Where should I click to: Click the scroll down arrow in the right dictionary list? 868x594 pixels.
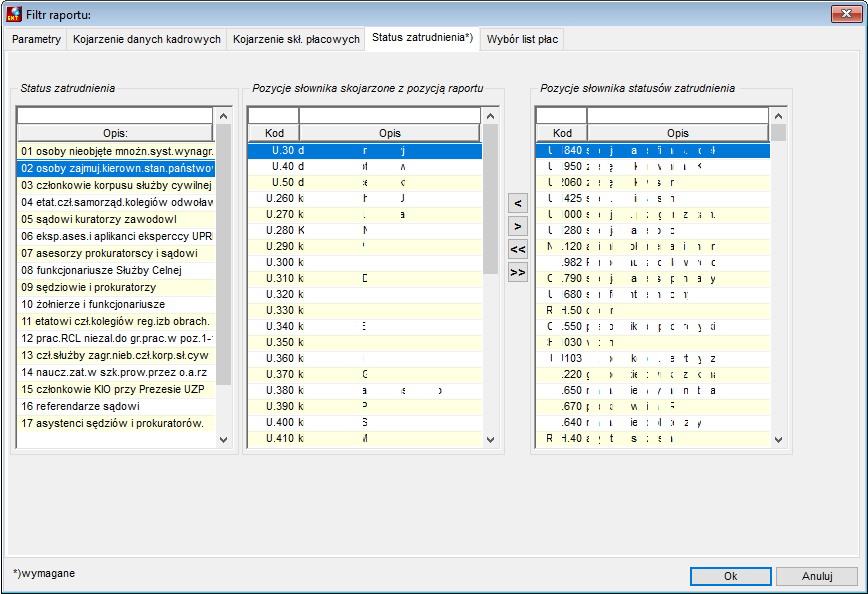click(x=778, y=440)
